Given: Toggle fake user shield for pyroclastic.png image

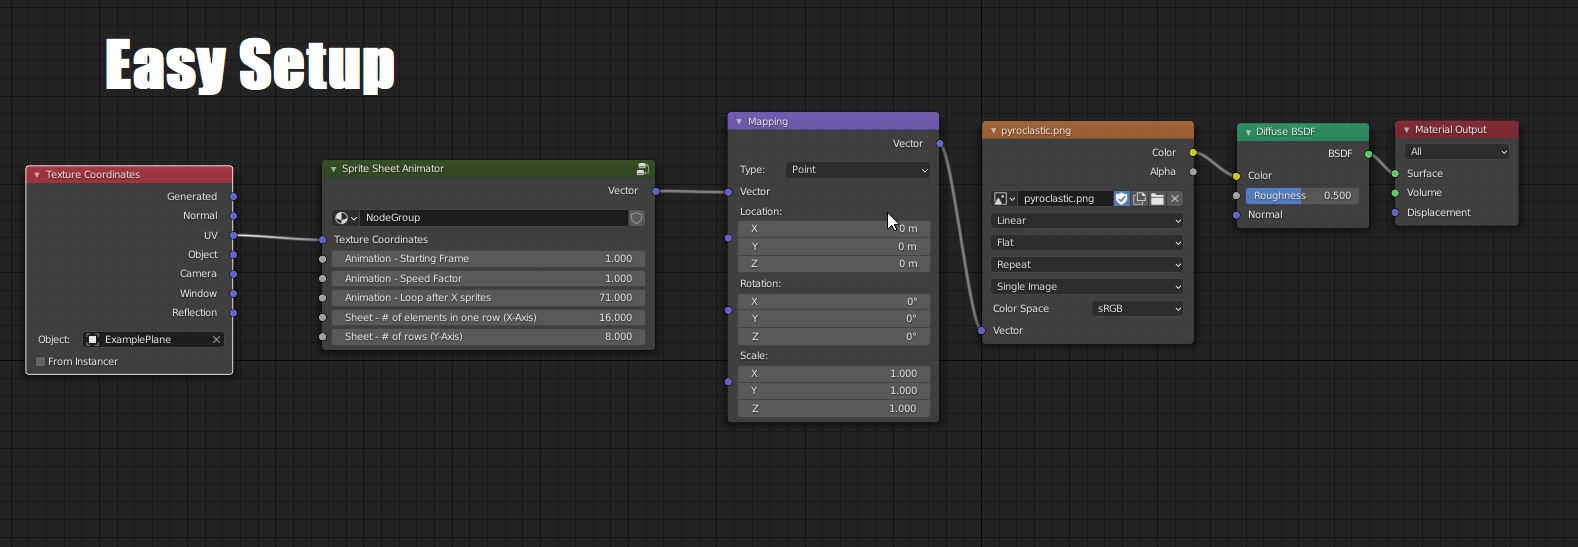Looking at the screenshot, I should (x=1122, y=199).
